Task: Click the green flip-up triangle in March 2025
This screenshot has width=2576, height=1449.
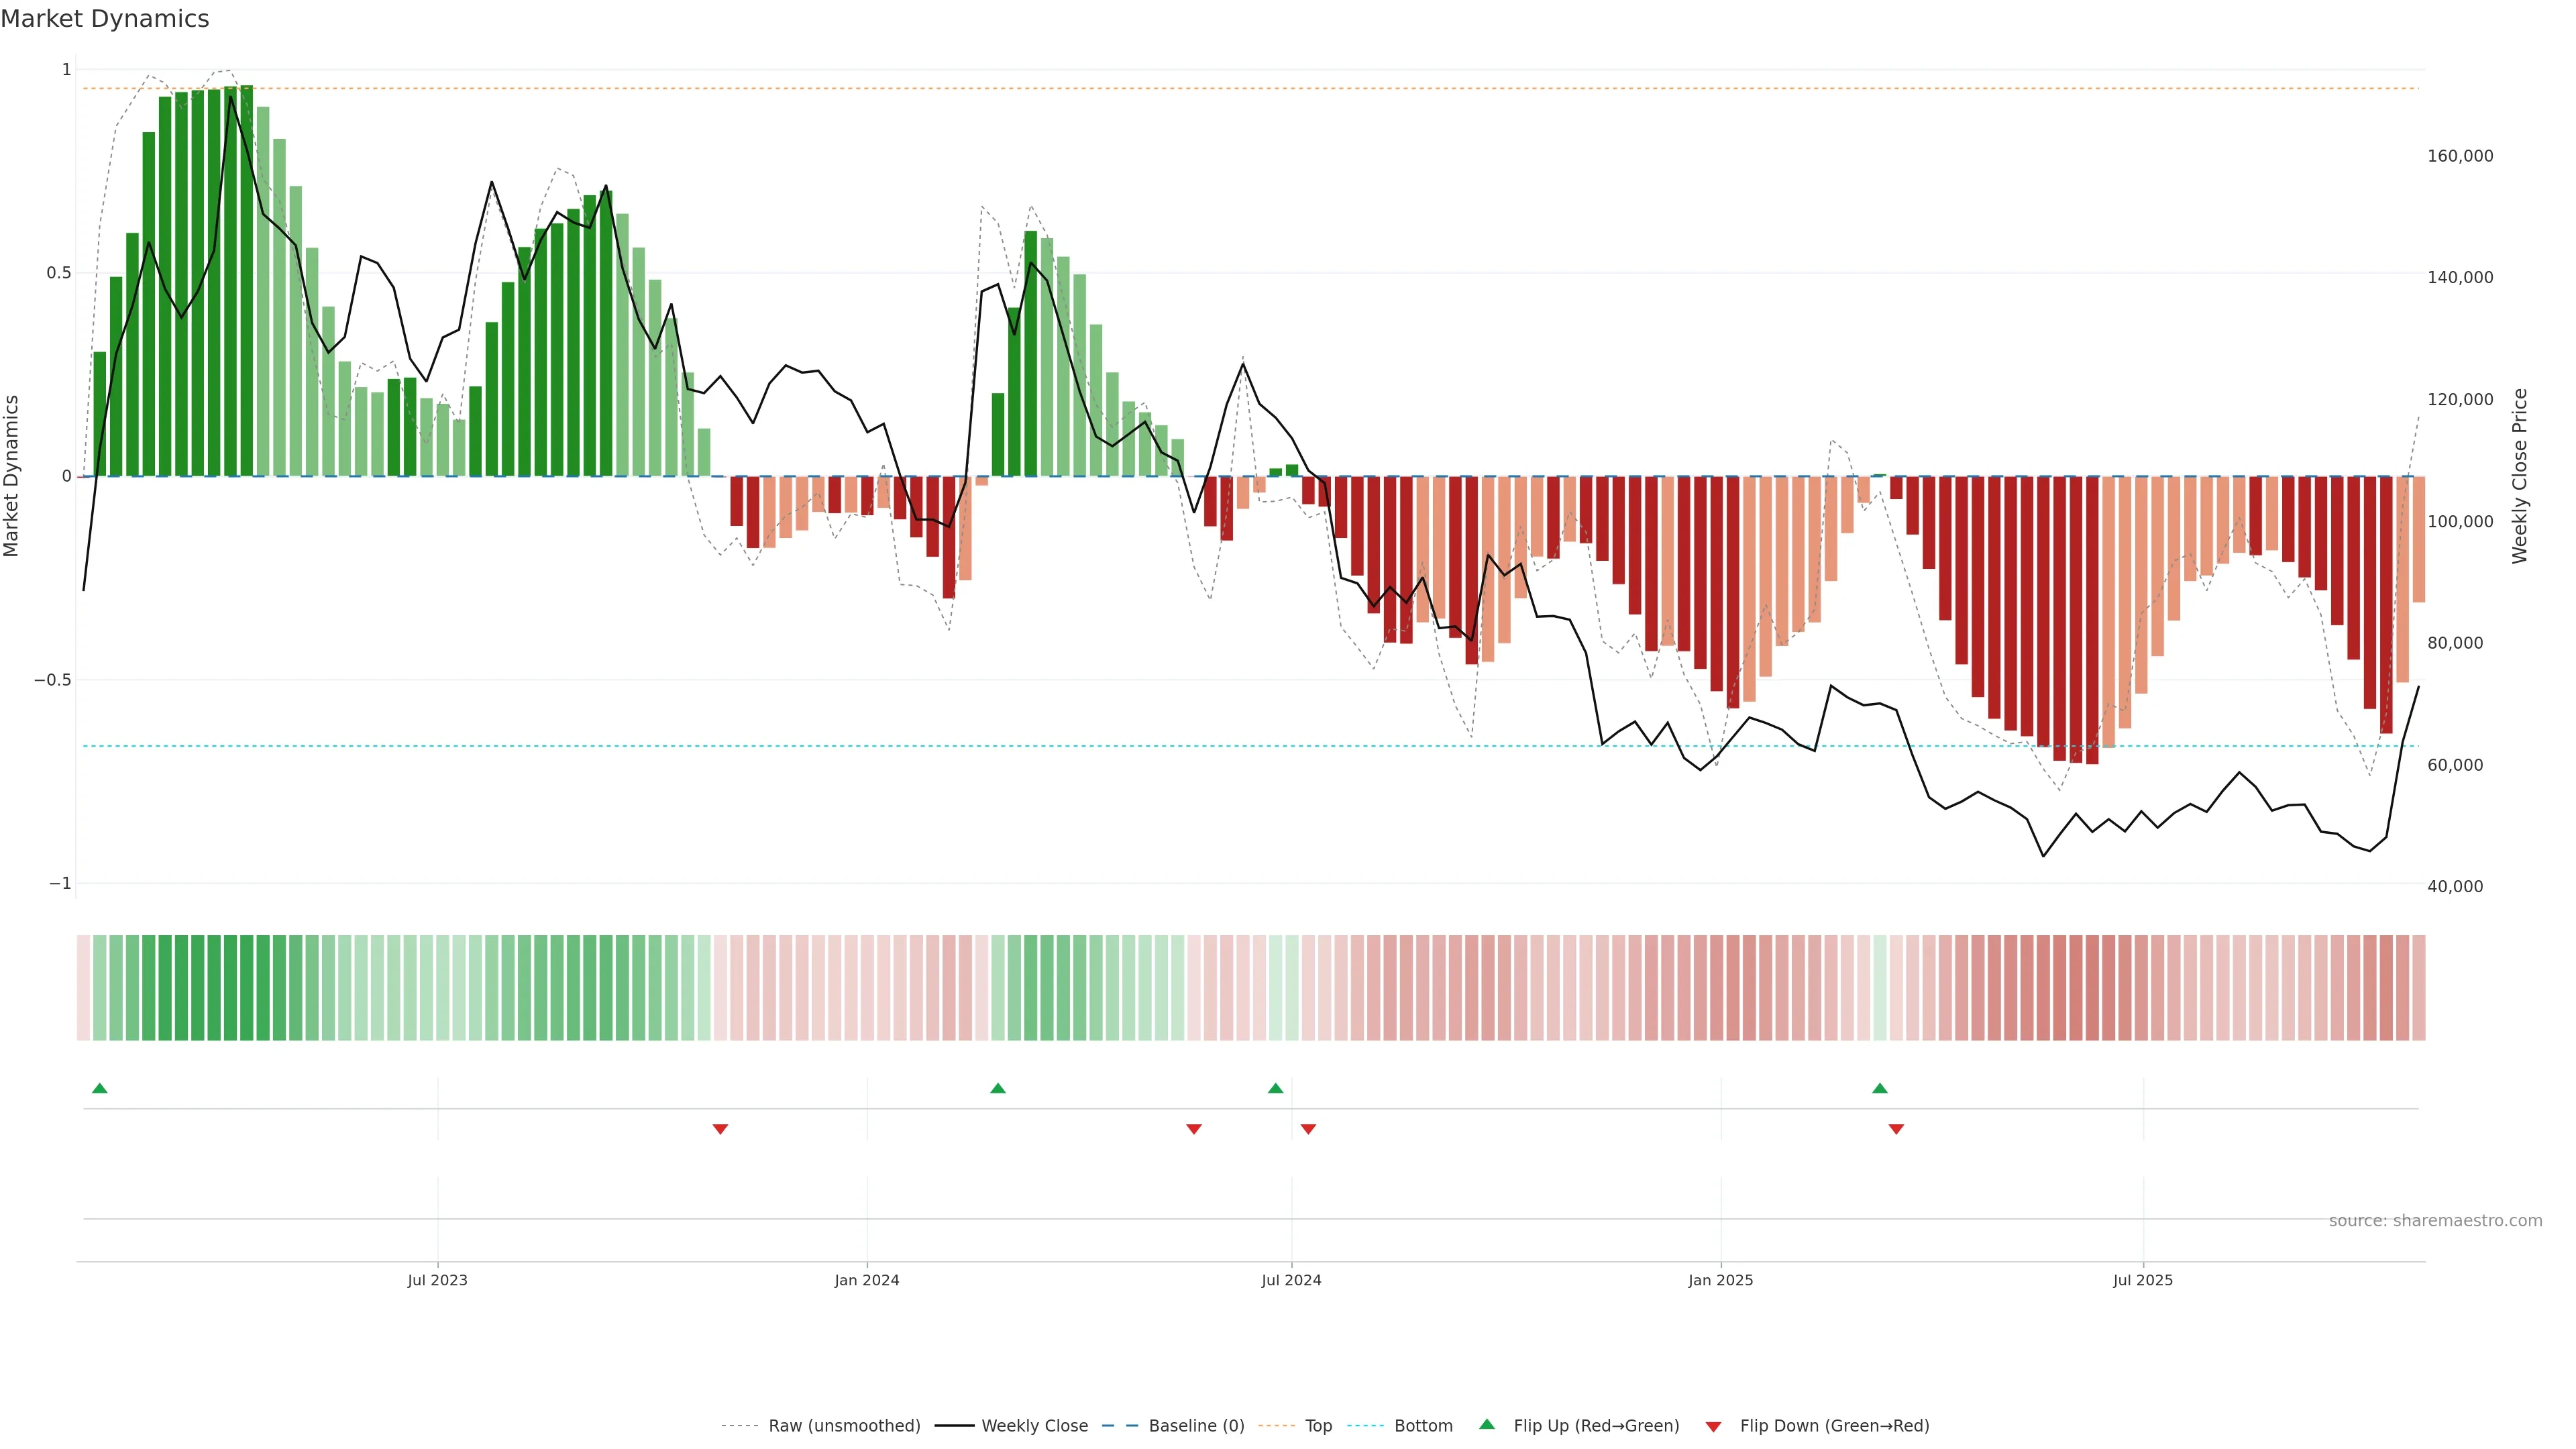Action: tap(1879, 1088)
